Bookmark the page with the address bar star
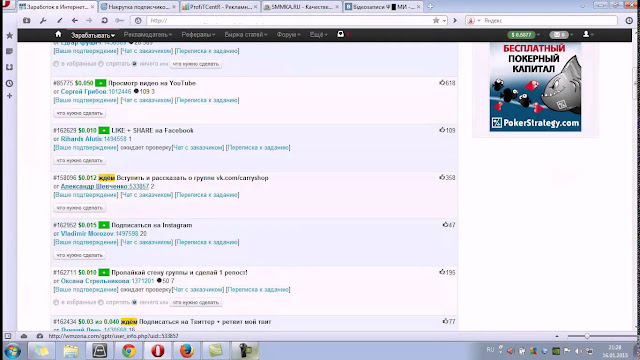This screenshot has width=640, height=360. (x=436, y=20)
